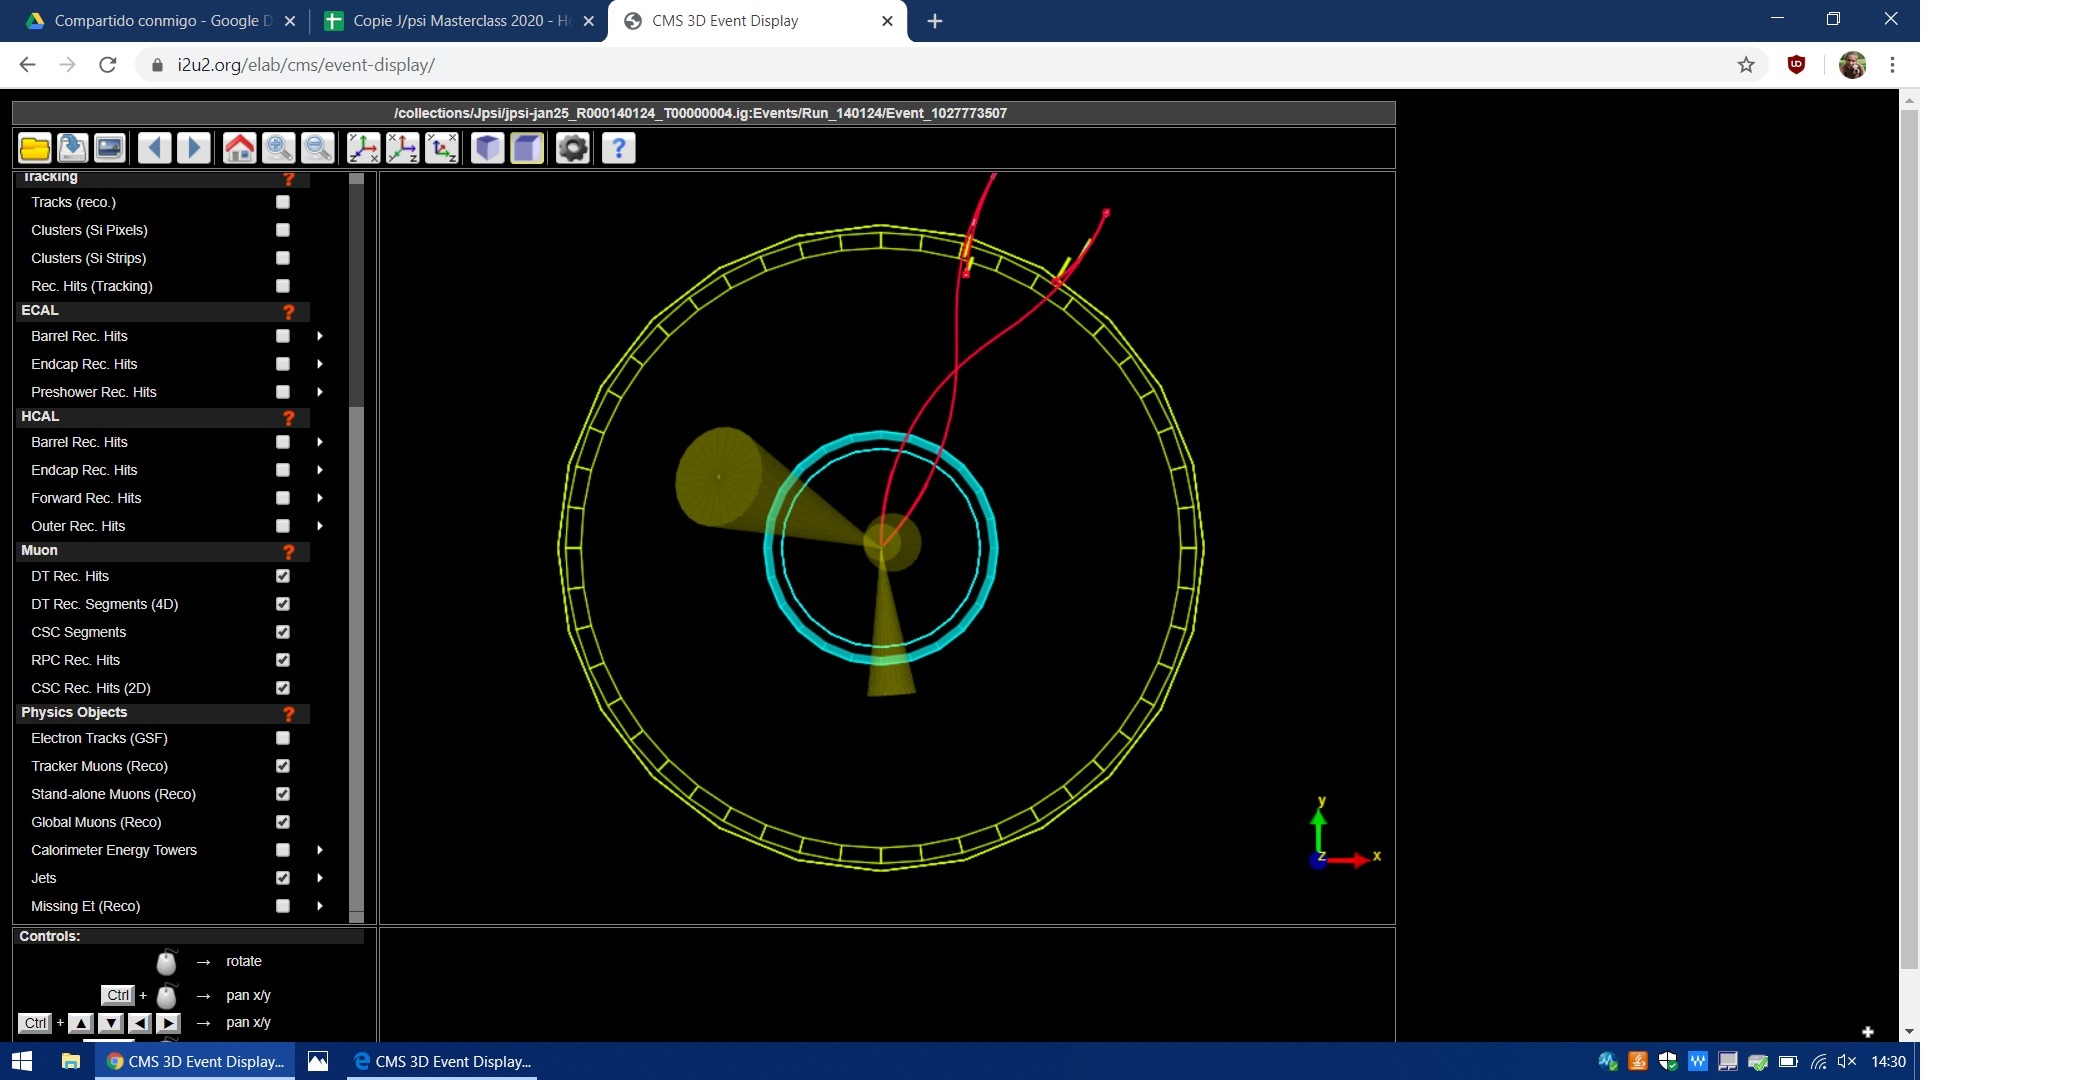Expand Missing Et (Reco) options arrow

point(320,906)
